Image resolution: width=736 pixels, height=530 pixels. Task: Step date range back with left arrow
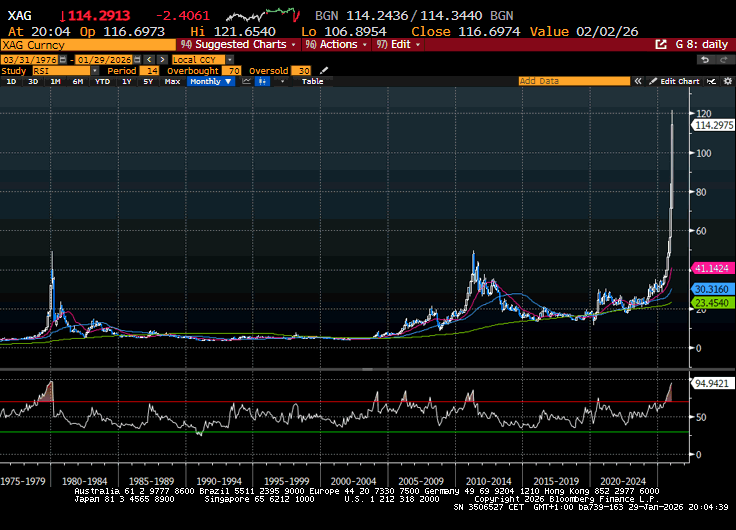tap(149, 60)
